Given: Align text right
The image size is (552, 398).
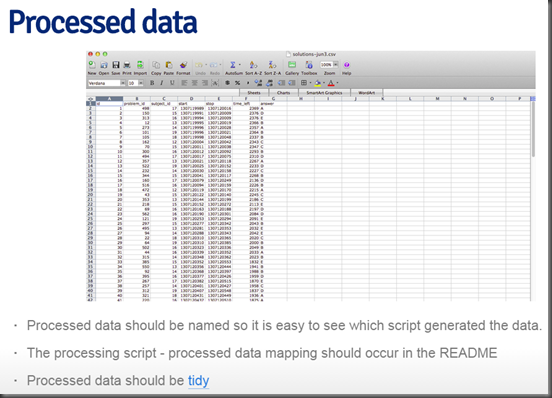Looking at the screenshot, I should pyautogui.click(x=205, y=83).
